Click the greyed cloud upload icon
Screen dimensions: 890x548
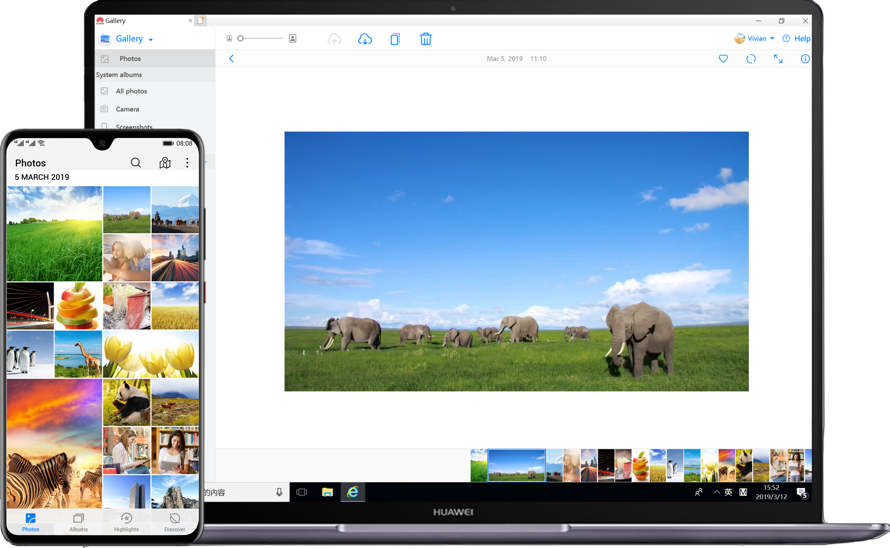334,39
